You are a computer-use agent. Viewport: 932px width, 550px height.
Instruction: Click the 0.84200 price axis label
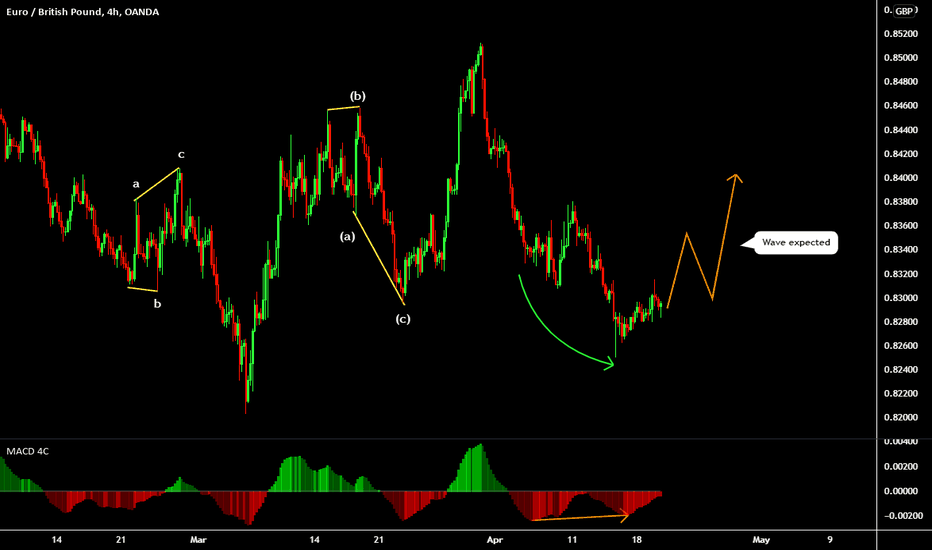tap(900, 154)
